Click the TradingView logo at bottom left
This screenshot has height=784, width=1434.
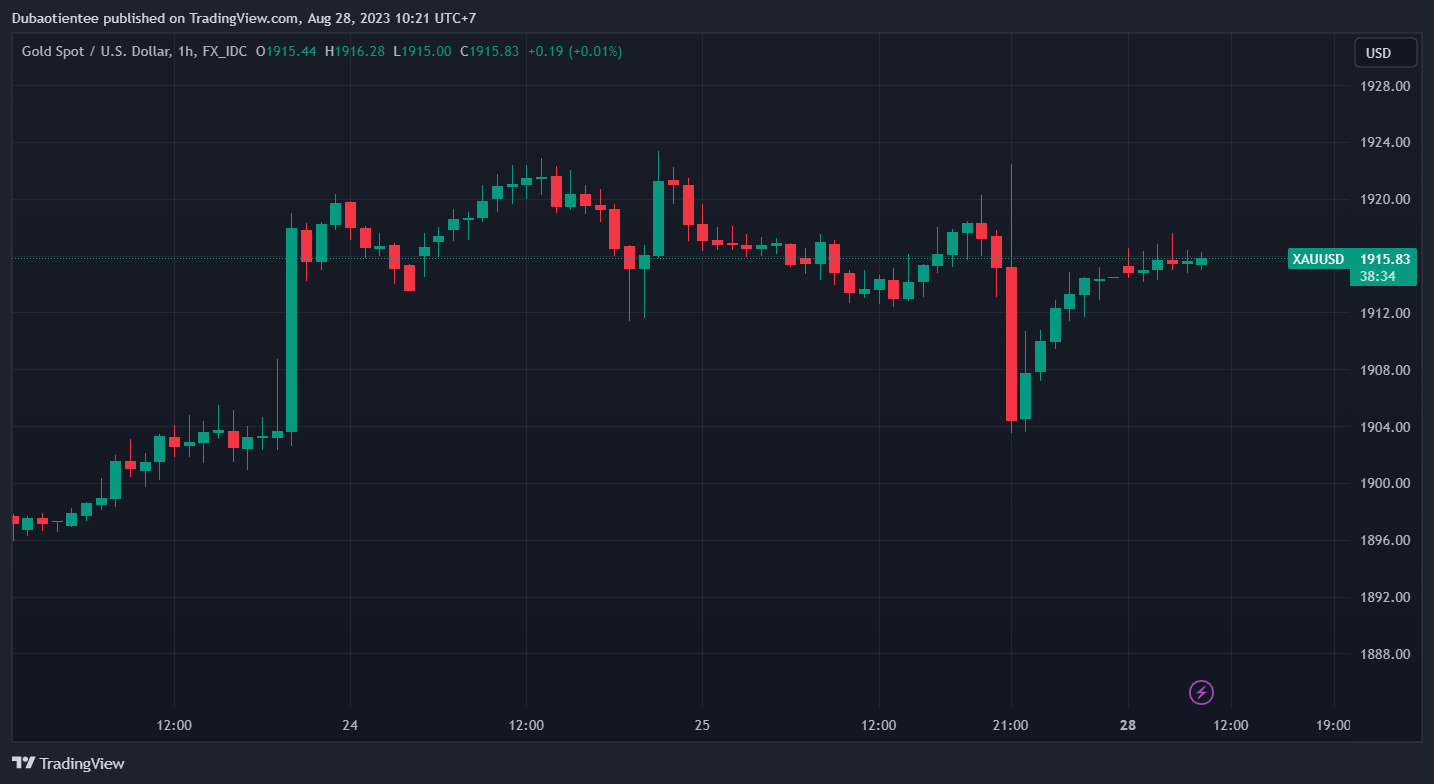coord(68,763)
